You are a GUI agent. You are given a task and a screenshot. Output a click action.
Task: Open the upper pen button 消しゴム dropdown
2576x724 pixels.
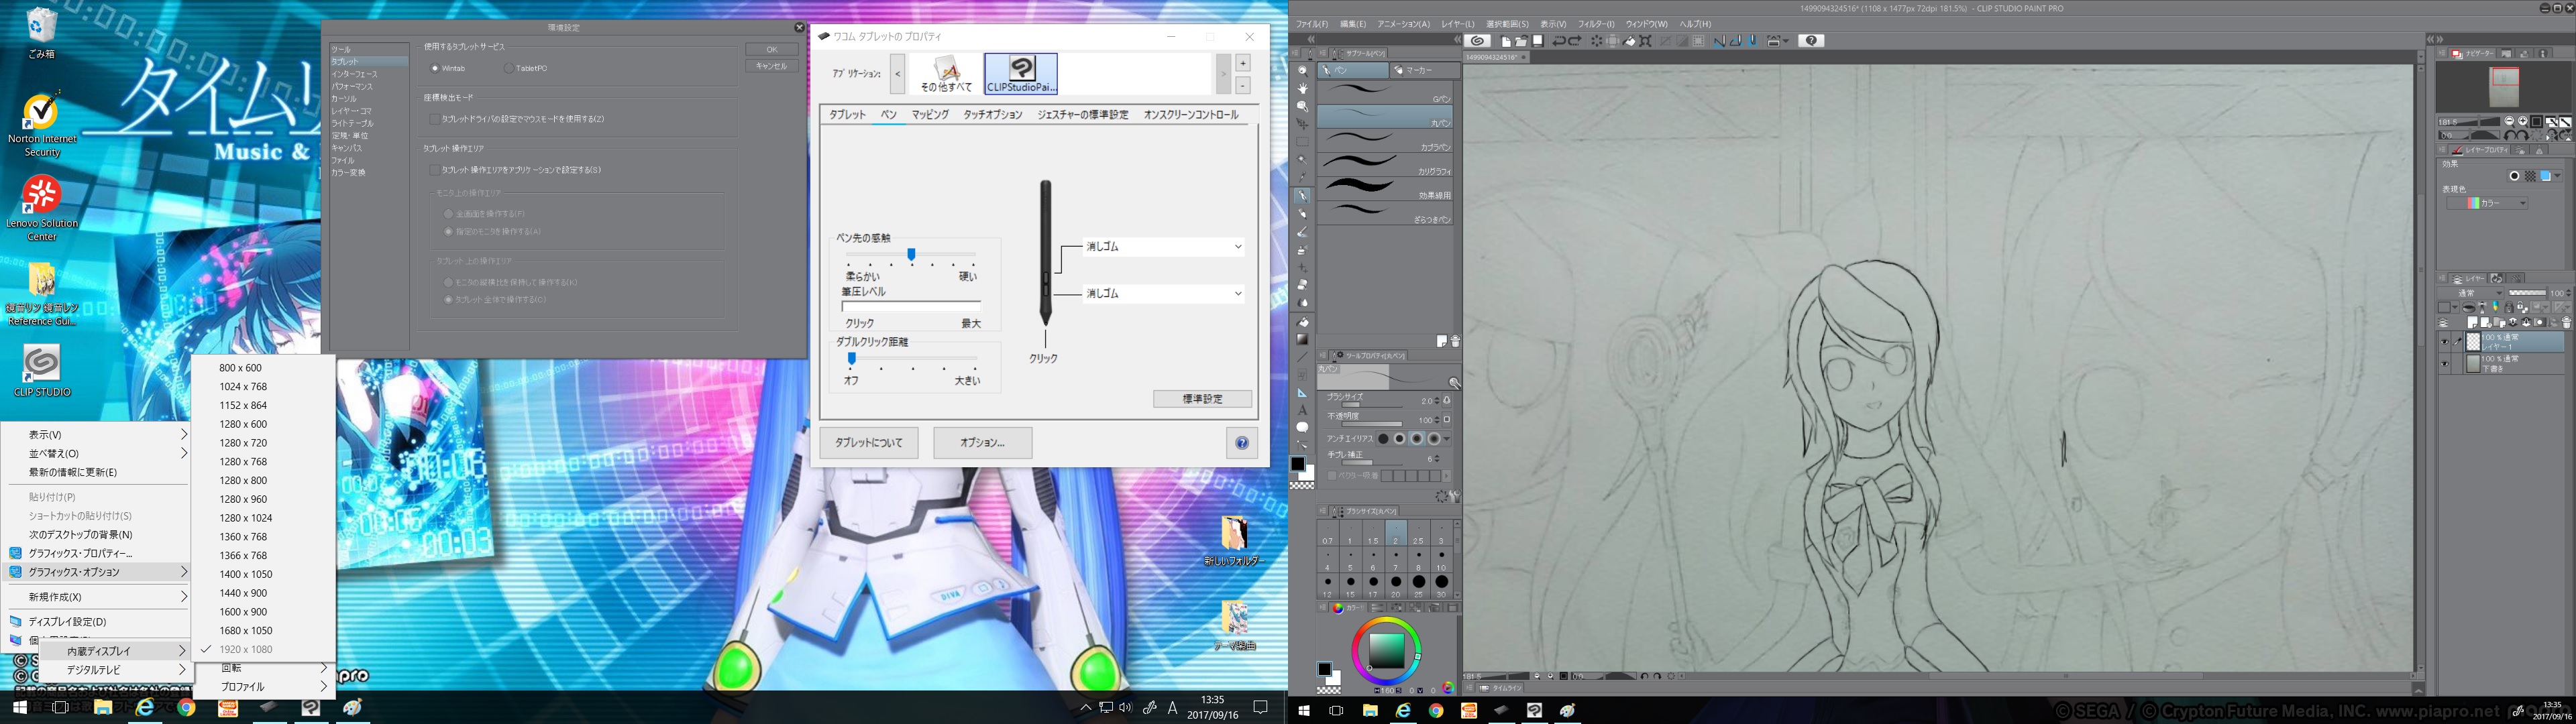[1164, 246]
